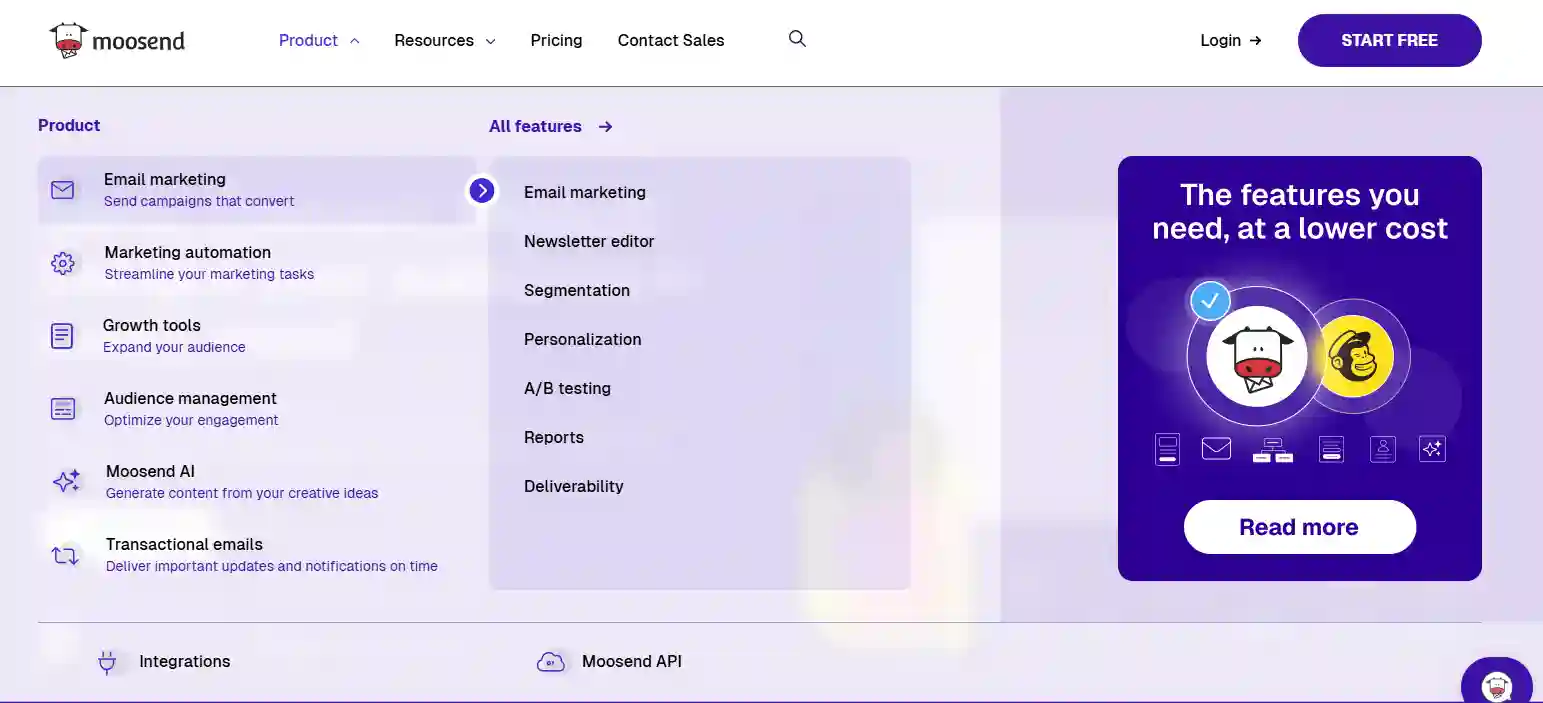Open the Reports feature link

tap(554, 437)
